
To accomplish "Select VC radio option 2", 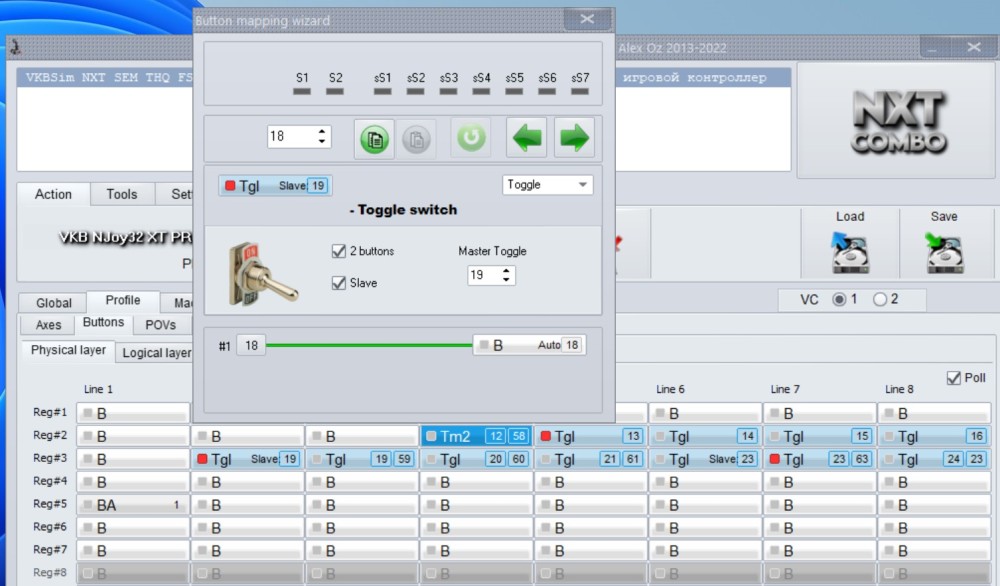I will coord(879,299).
